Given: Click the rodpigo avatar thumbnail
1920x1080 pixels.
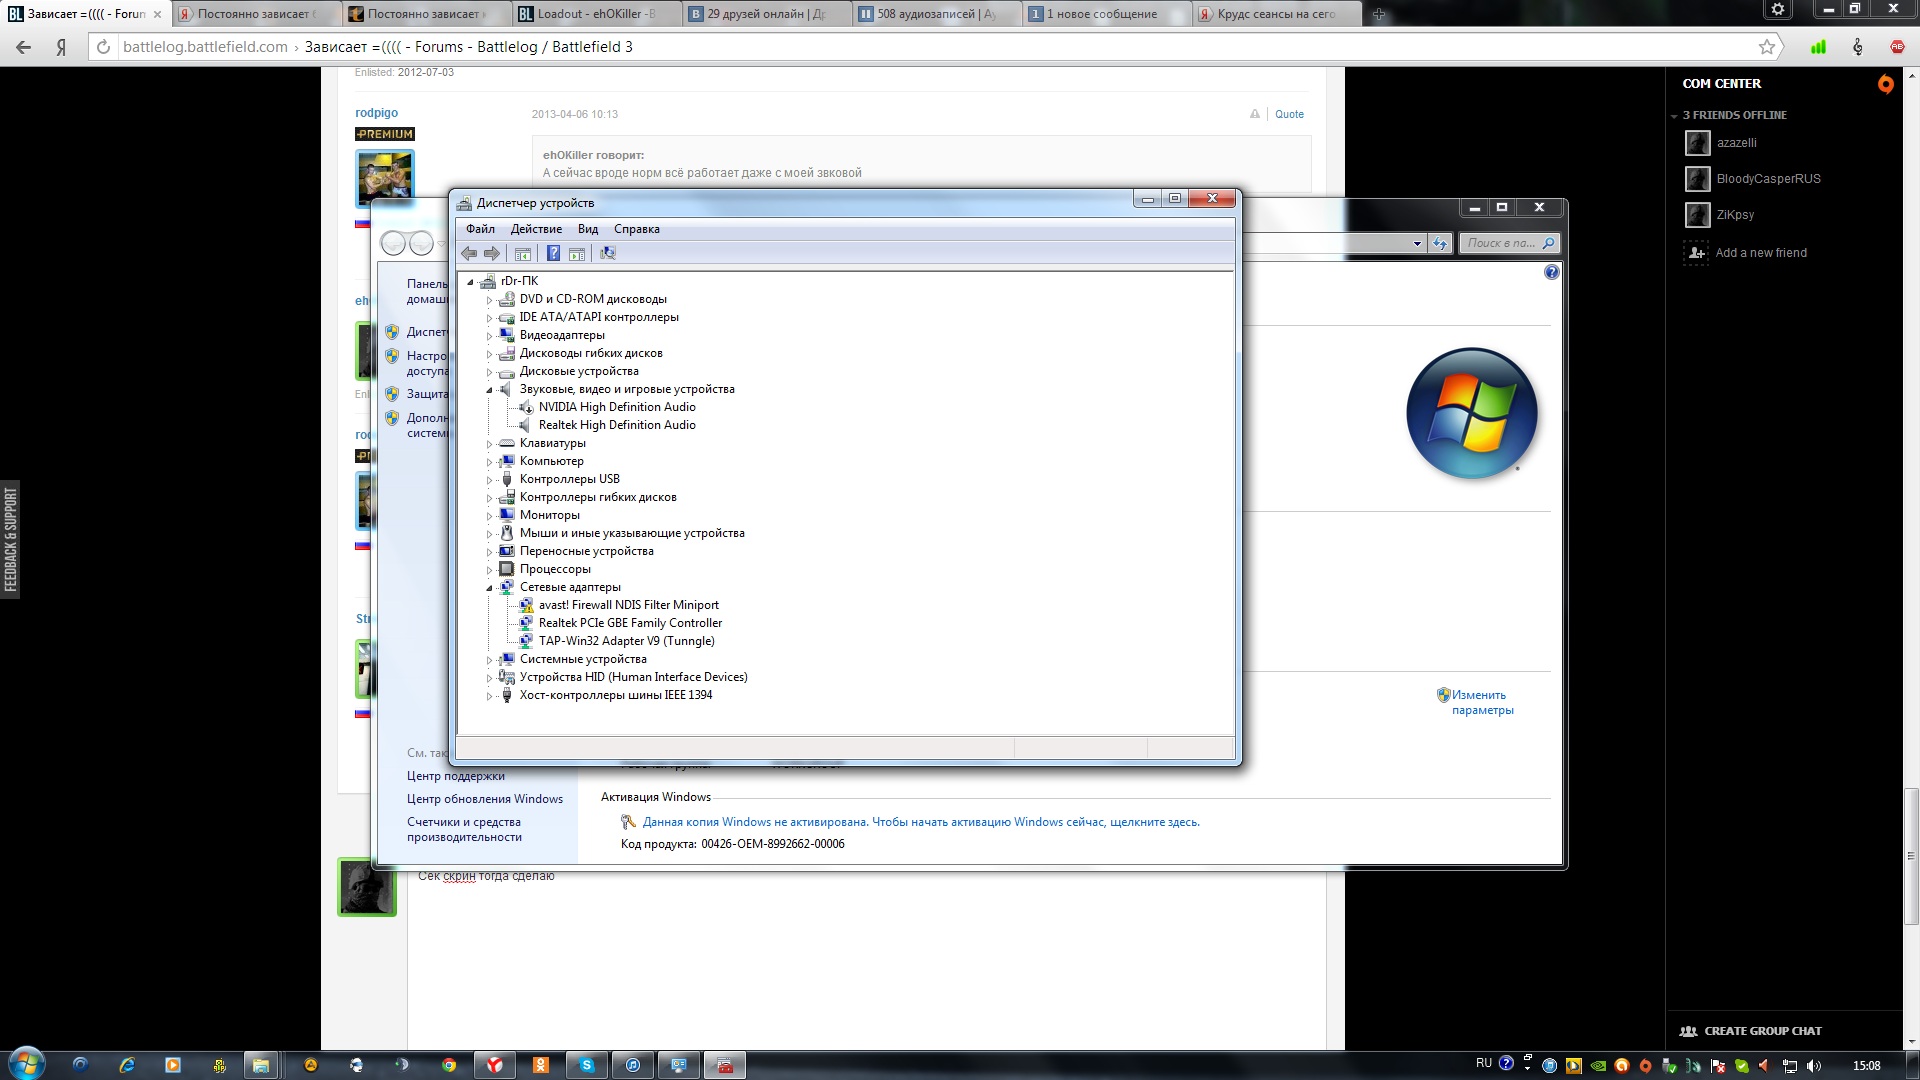Looking at the screenshot, I should coord(385,177).
